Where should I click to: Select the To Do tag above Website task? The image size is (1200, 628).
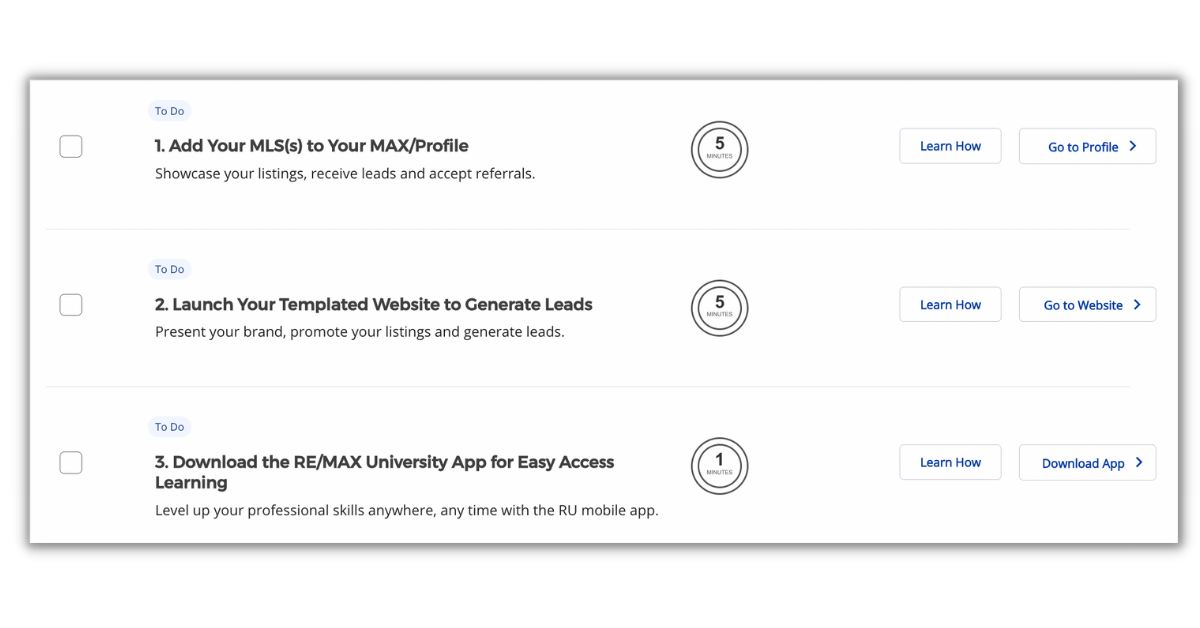coord(169,269)
